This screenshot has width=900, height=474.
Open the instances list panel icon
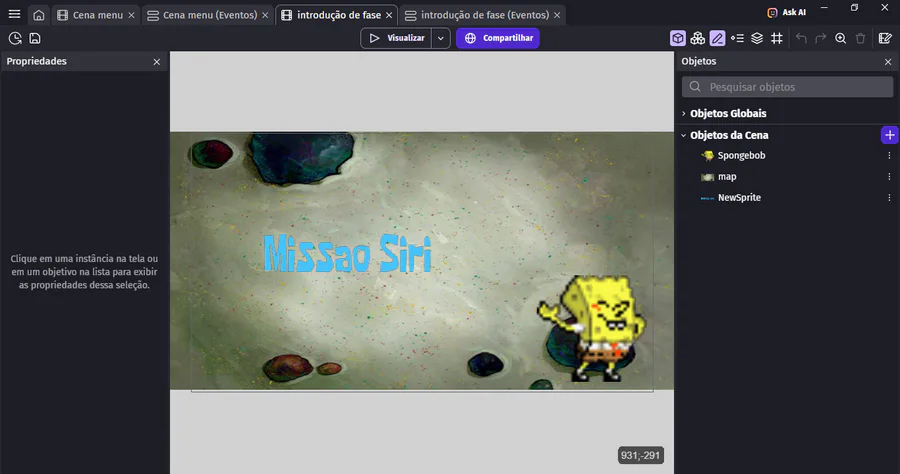(x=737, y=38)
